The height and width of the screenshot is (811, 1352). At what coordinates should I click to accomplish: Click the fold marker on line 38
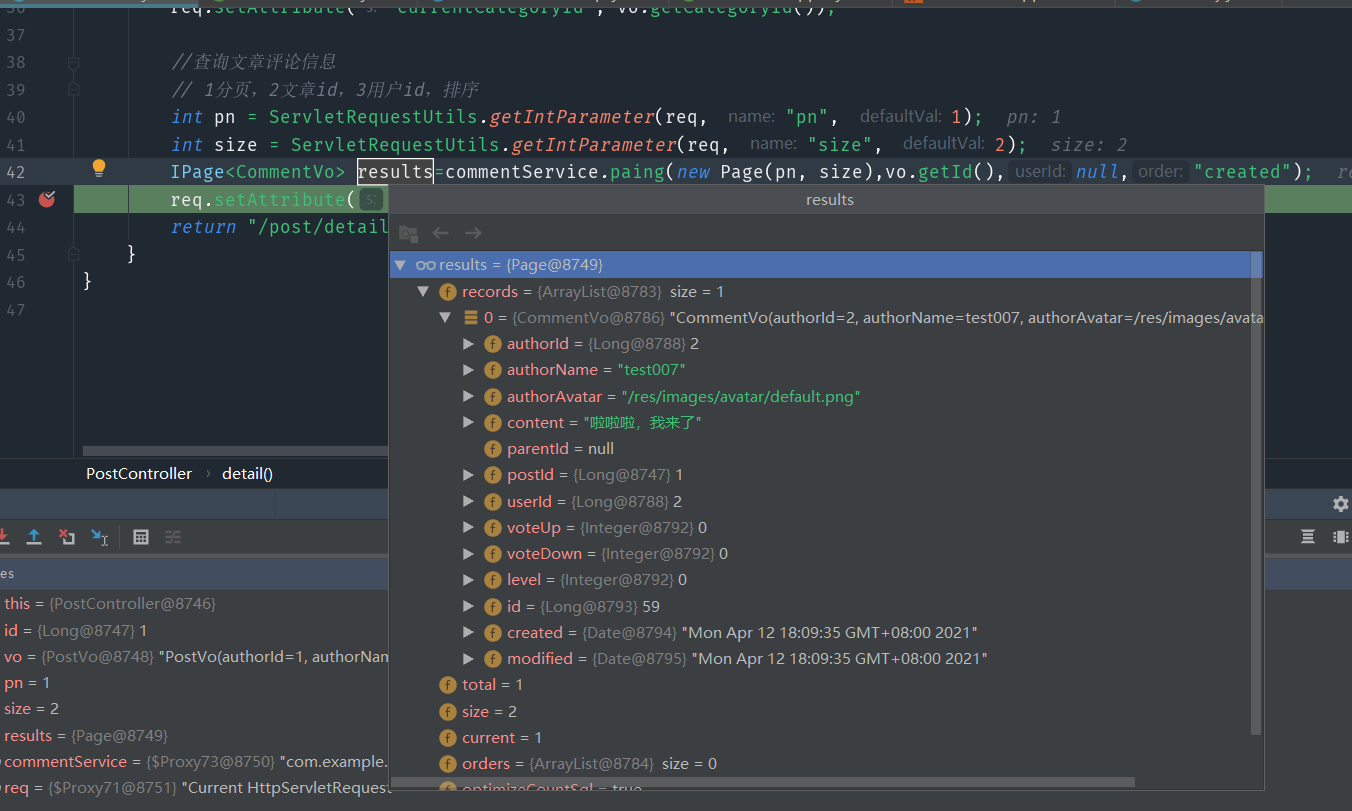click(x=73, y=63)
